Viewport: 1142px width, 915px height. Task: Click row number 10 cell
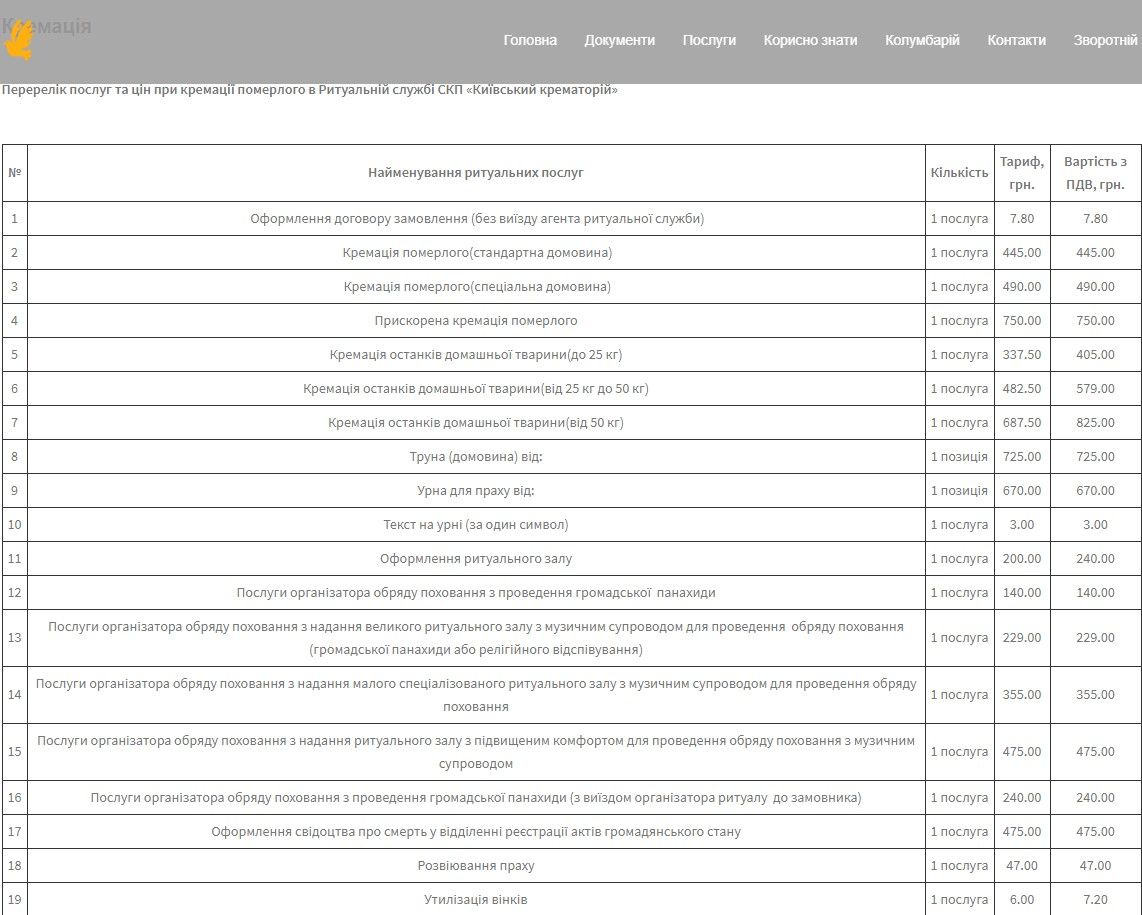point(15,525)
